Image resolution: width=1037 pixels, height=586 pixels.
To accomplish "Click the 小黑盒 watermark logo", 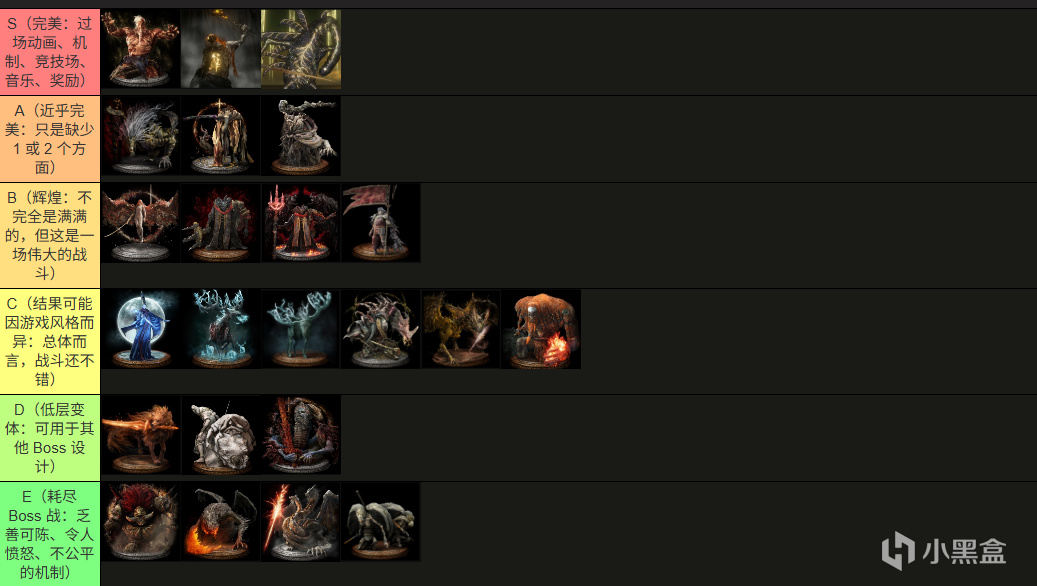I will click(944, 550).
